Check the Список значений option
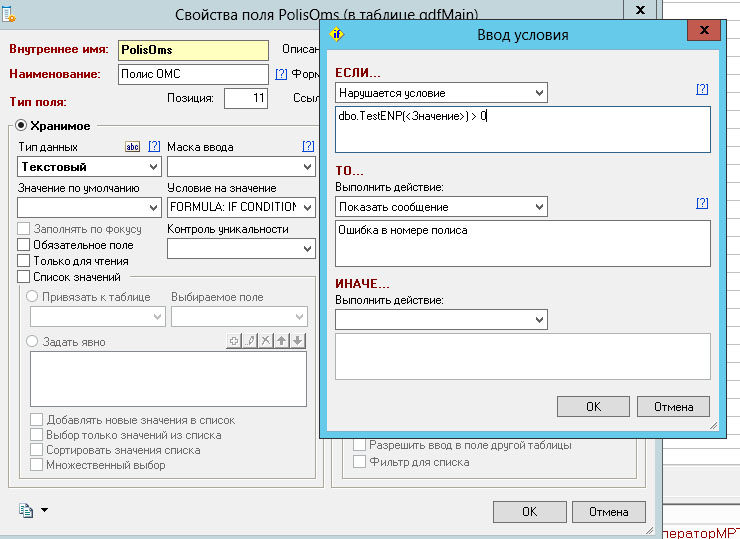 tap(24, 277)
